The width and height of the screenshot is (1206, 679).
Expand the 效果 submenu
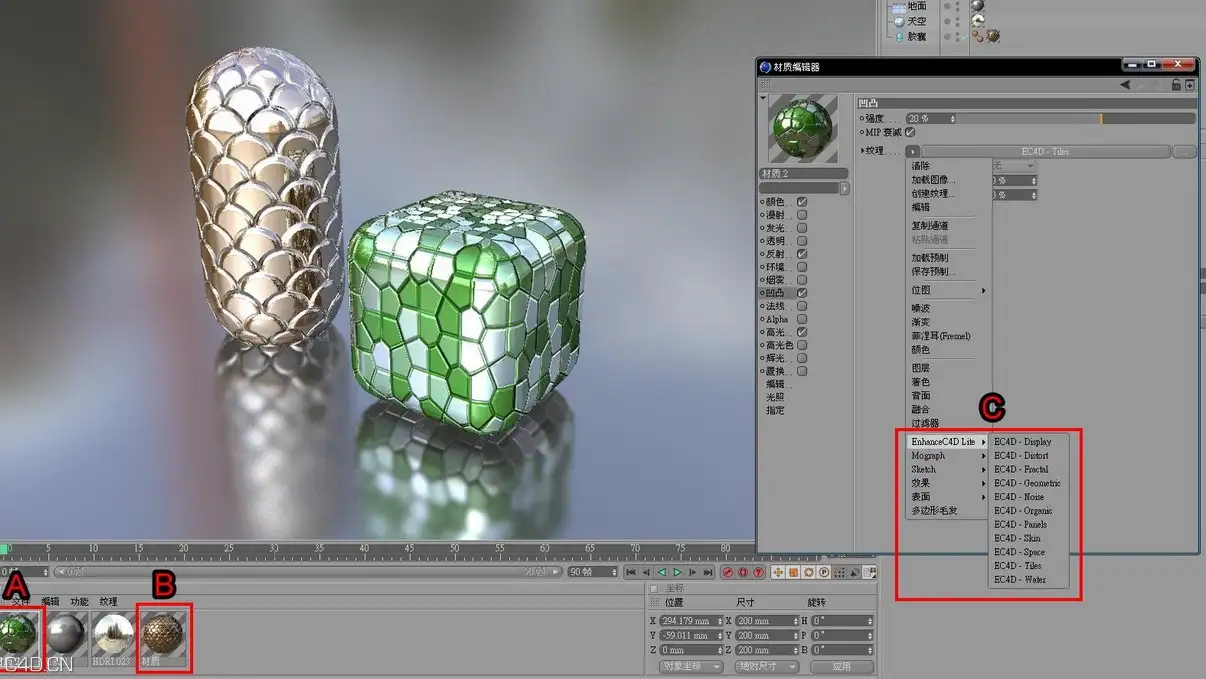pyautogui.click(x=947, y=483)
